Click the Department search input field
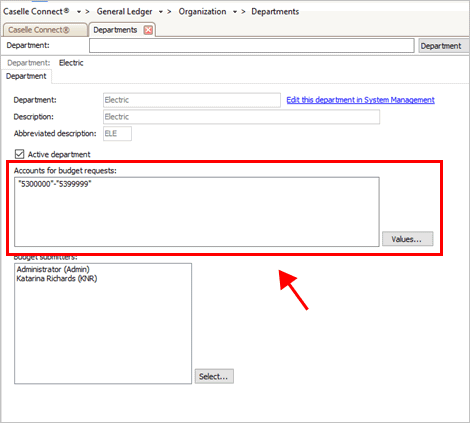The width and height of the screenshot is (470, 423). (x=252, y=45)
